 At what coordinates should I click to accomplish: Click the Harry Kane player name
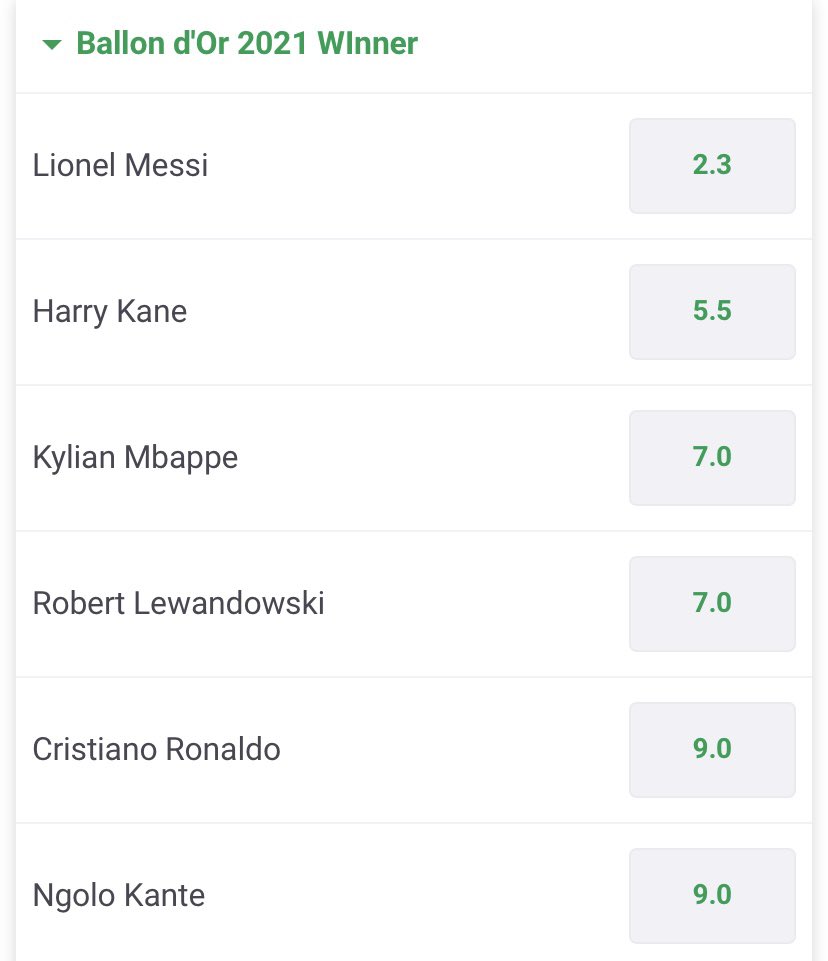pyautogui.click(x=110, y=312)
